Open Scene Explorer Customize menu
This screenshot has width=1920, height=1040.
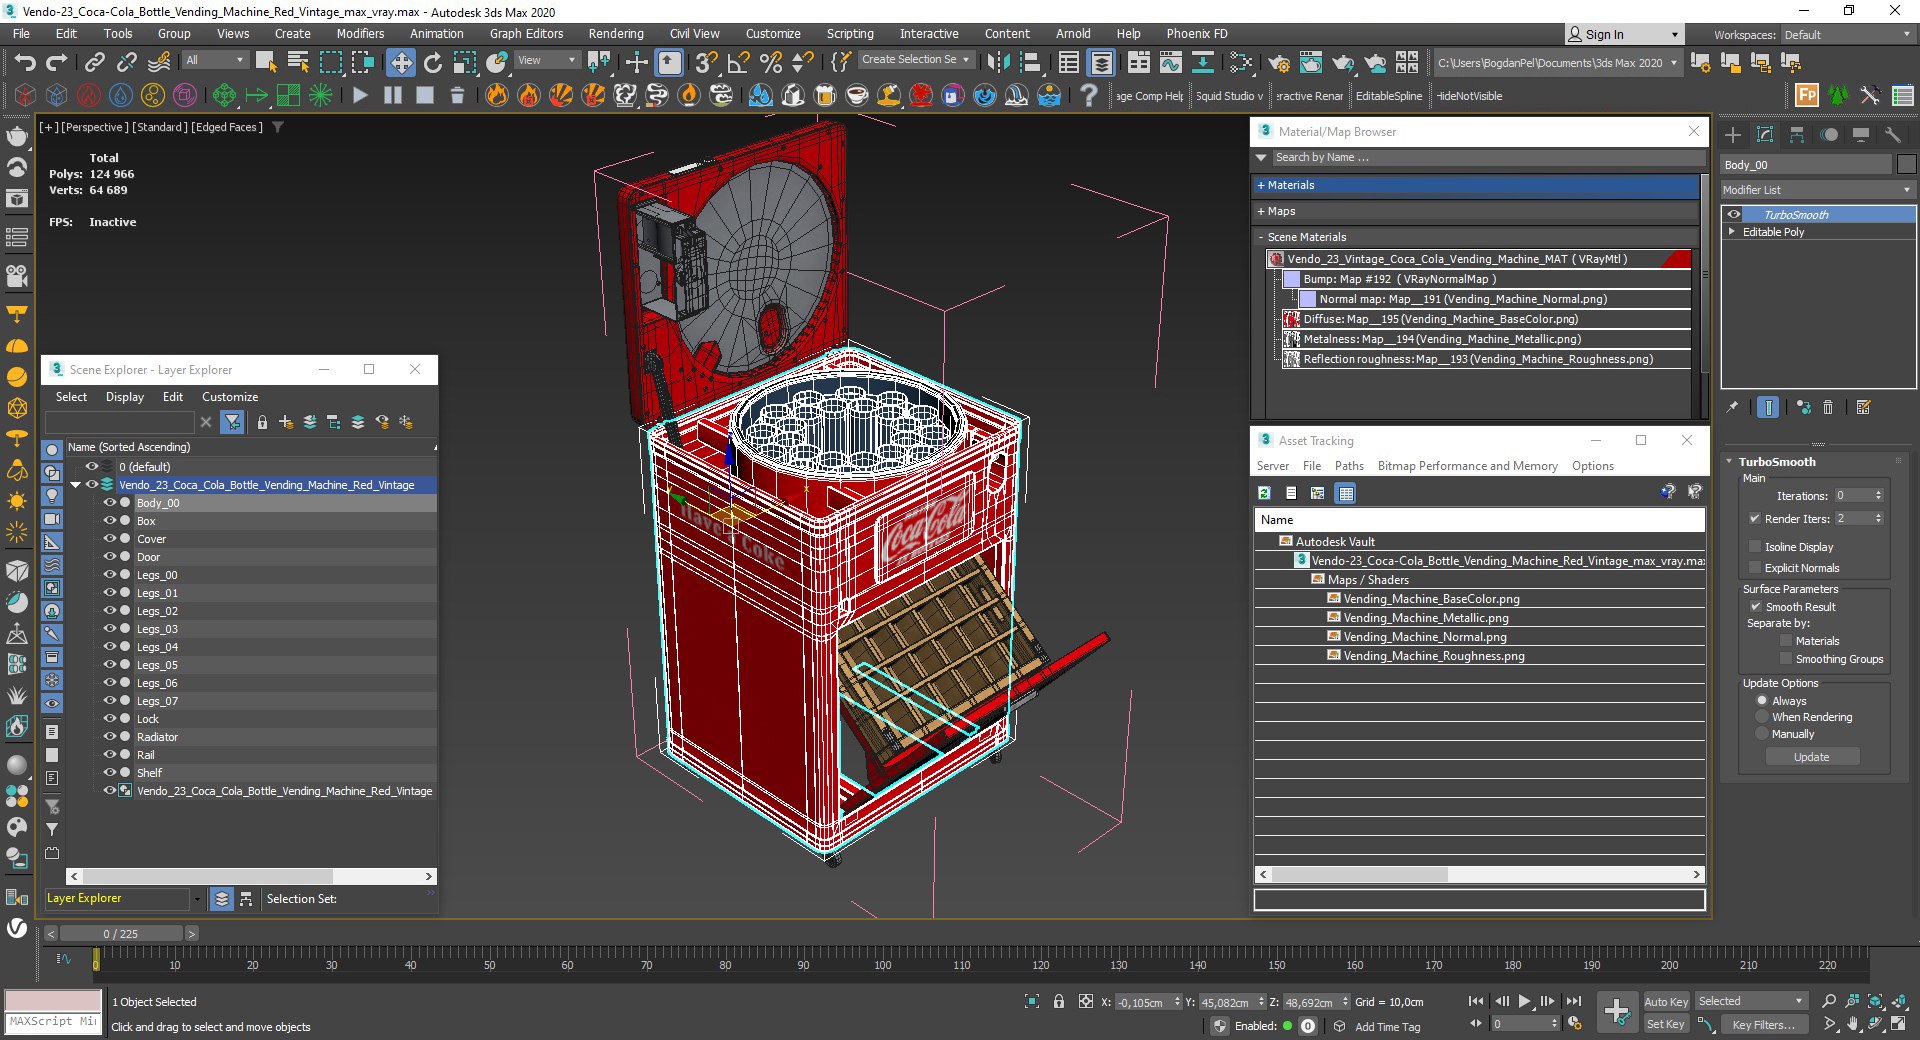230,397
